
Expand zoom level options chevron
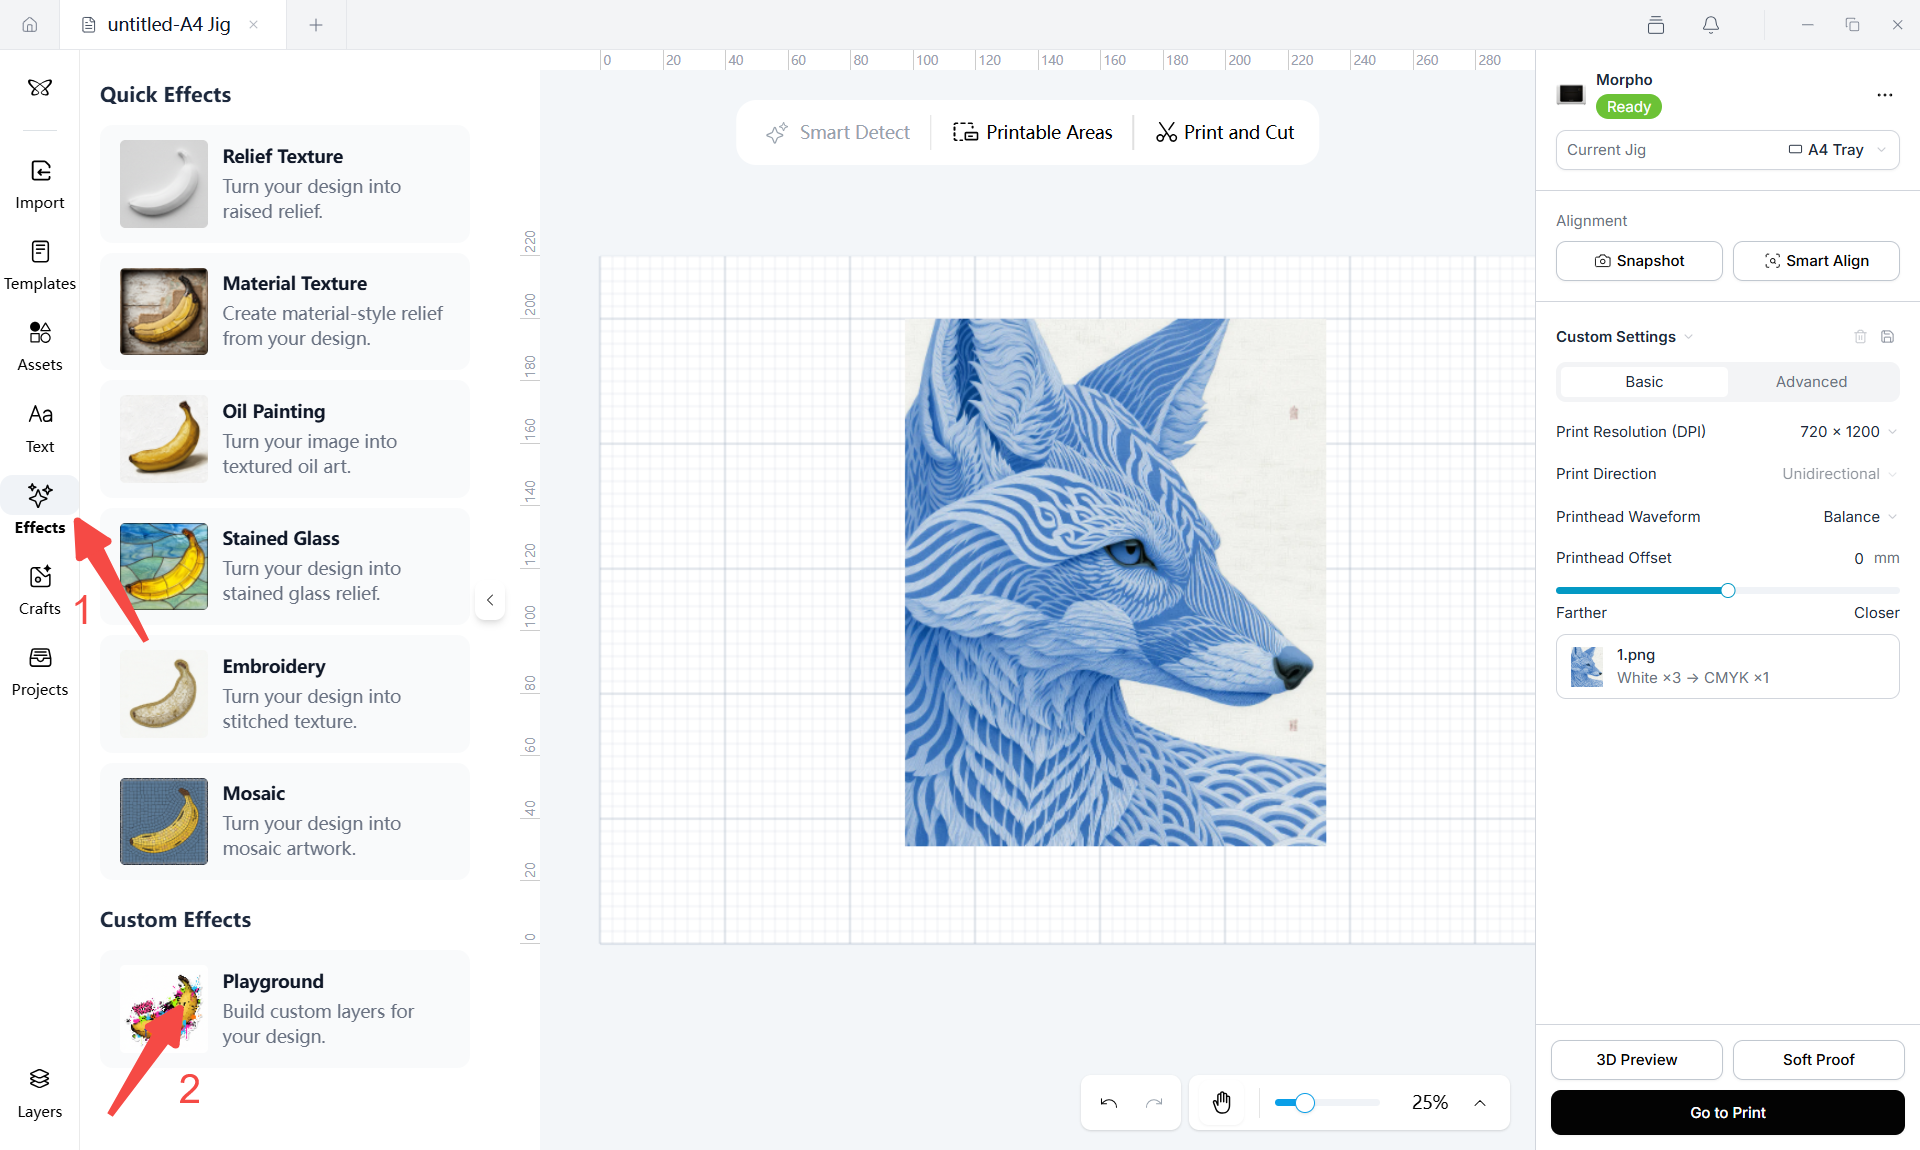coord(1480,1103)
